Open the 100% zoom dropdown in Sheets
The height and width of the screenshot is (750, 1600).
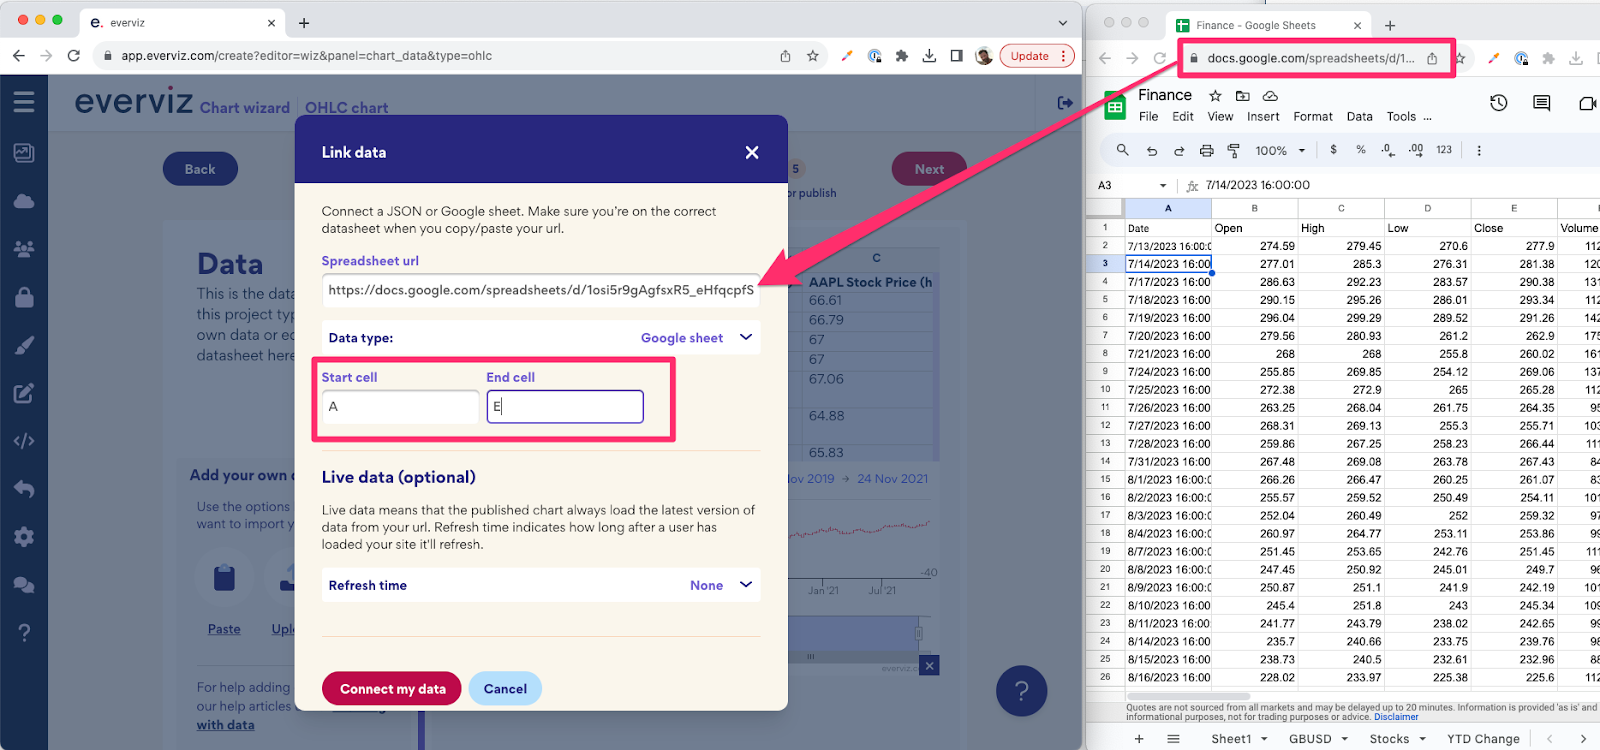pyautogui.click(x=1281, y=151)
